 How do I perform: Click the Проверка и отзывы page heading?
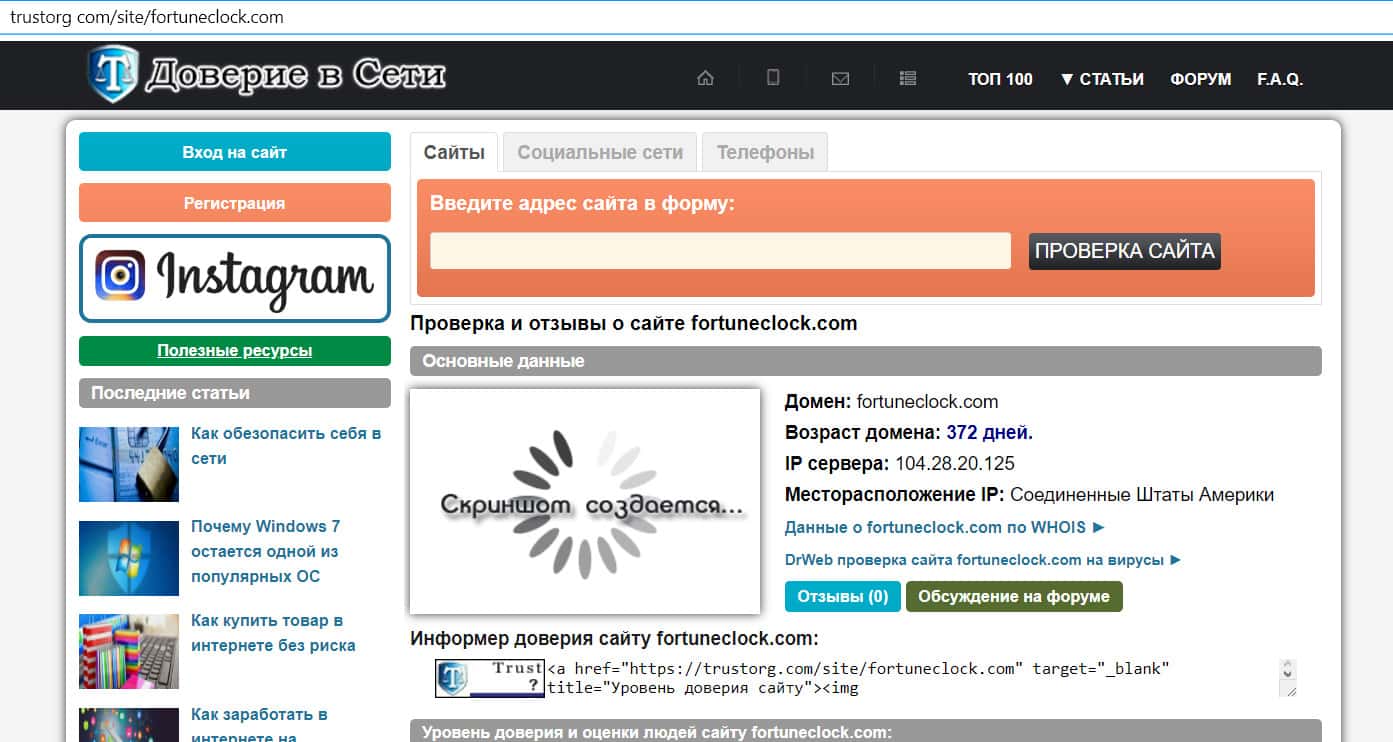tap(634, 323)
